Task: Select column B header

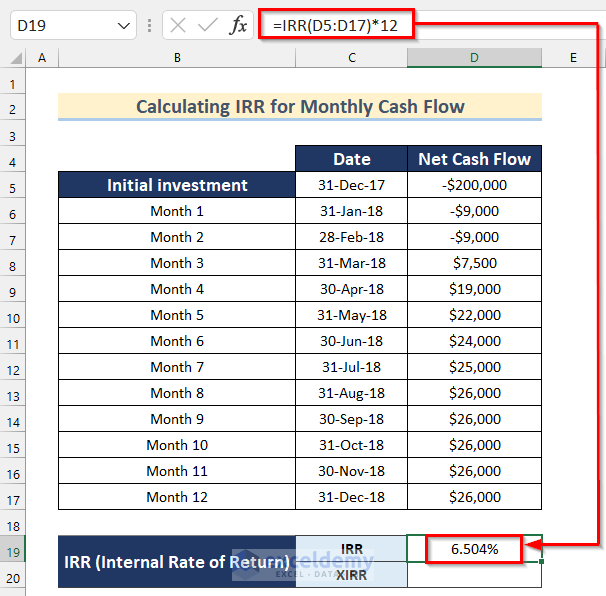Action: point(177,58)
